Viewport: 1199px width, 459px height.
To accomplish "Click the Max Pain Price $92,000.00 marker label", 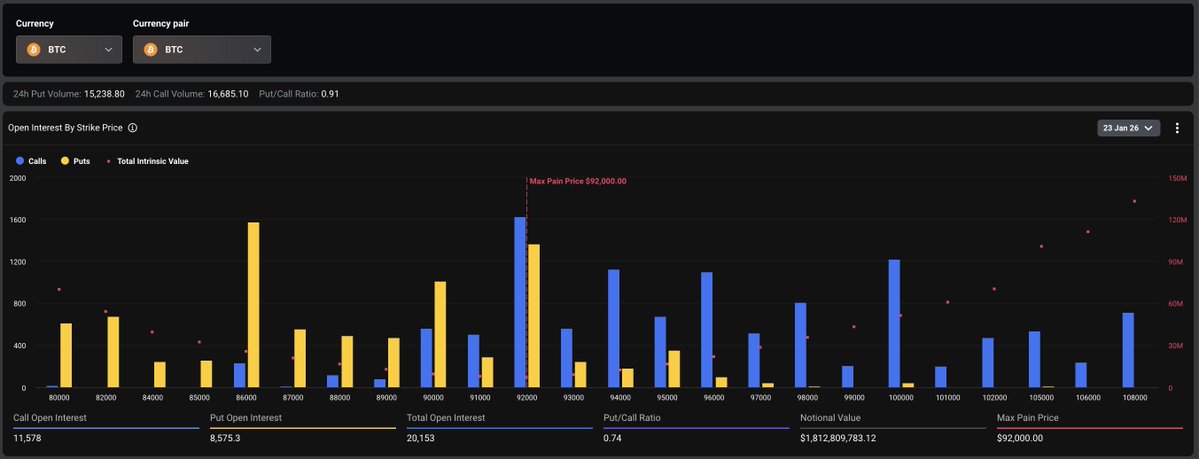I will coord(578,181).
